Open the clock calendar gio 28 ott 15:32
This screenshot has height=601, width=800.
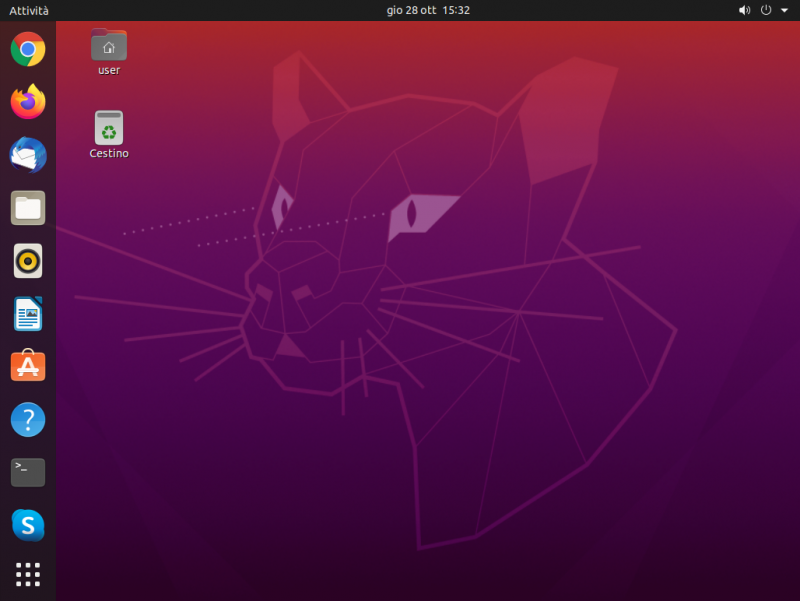[x=428, y=10]
